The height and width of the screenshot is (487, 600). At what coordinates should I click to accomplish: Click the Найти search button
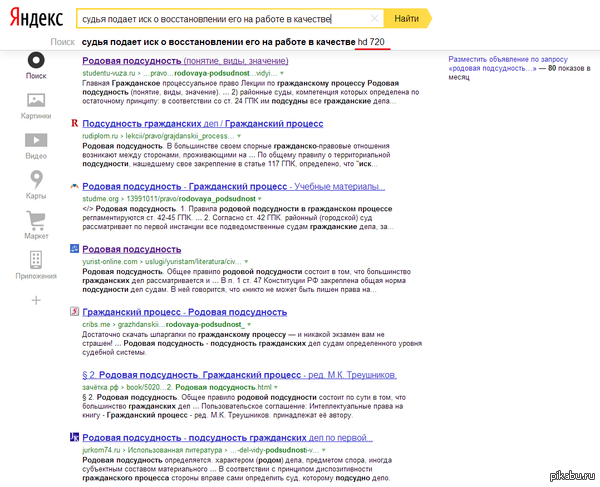click(407, 18)
